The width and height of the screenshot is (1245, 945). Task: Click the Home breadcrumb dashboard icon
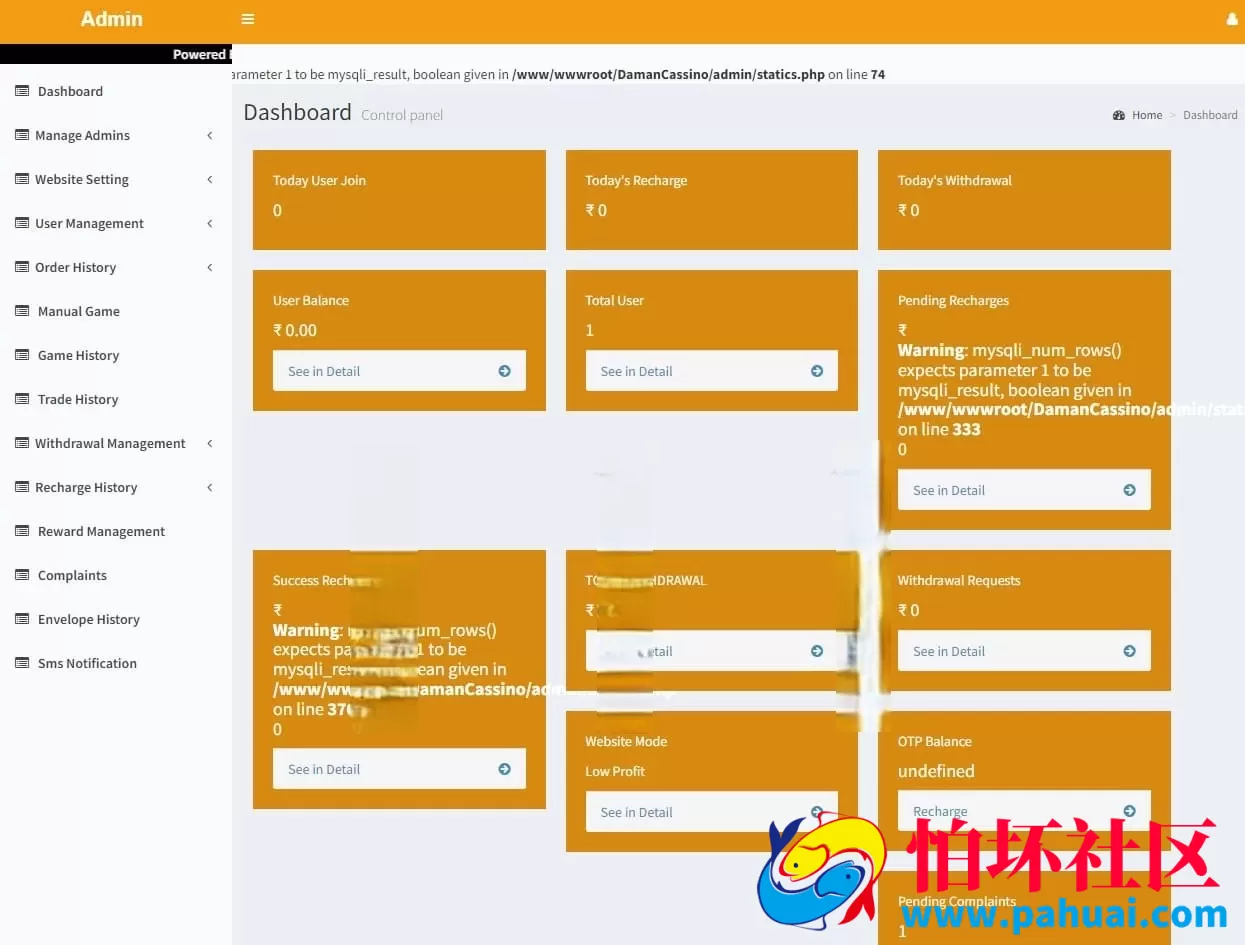click(1119, 115)
